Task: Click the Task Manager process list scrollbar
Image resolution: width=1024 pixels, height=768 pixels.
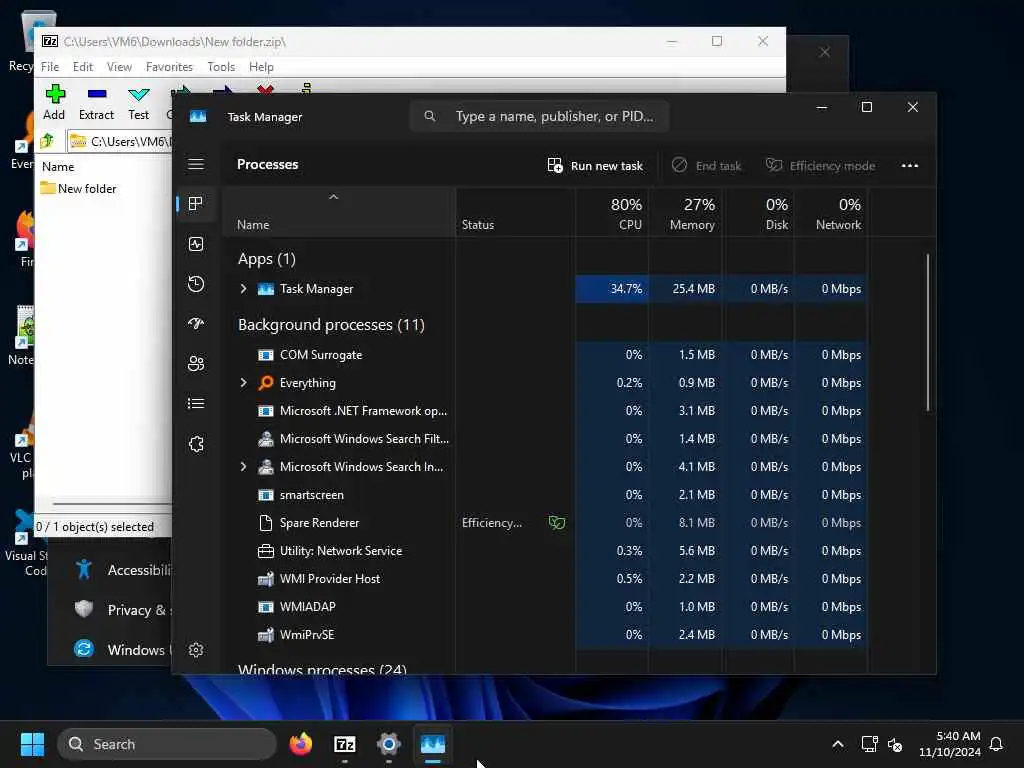Action: coord(927,332)
